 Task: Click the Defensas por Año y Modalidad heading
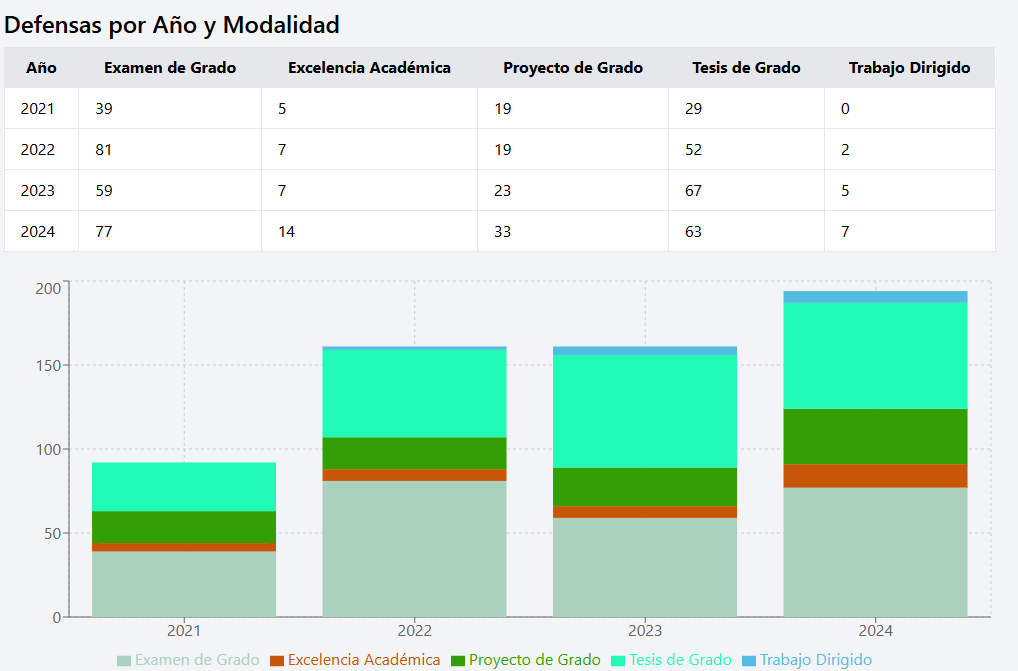[x=171, y=25]
